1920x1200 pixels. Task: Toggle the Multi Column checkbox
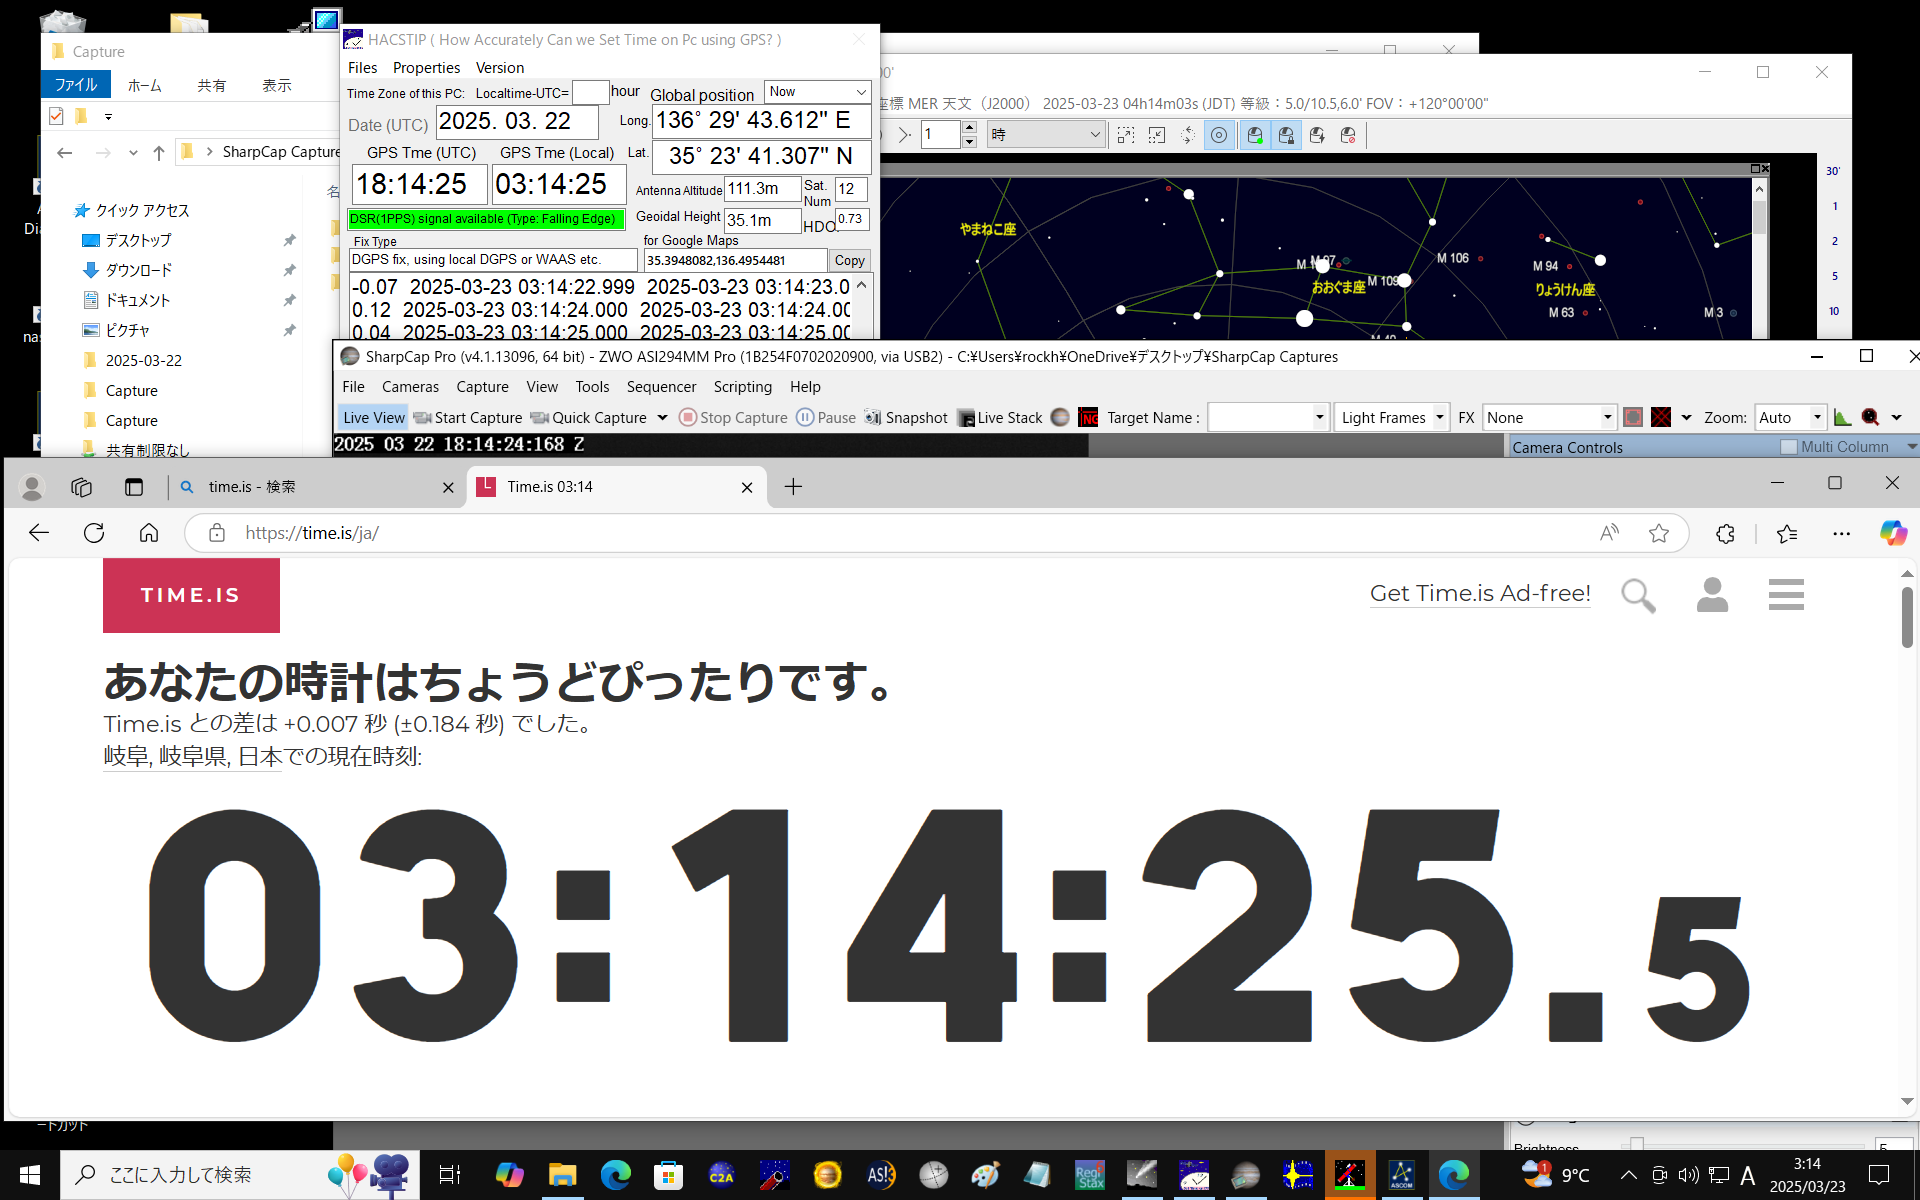[1789, 447]
